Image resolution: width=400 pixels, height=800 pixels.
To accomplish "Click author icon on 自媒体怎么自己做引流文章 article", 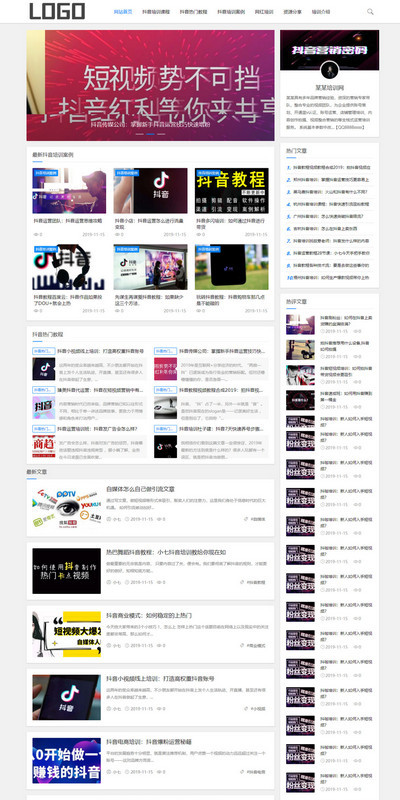I will [x=109, y=519].
